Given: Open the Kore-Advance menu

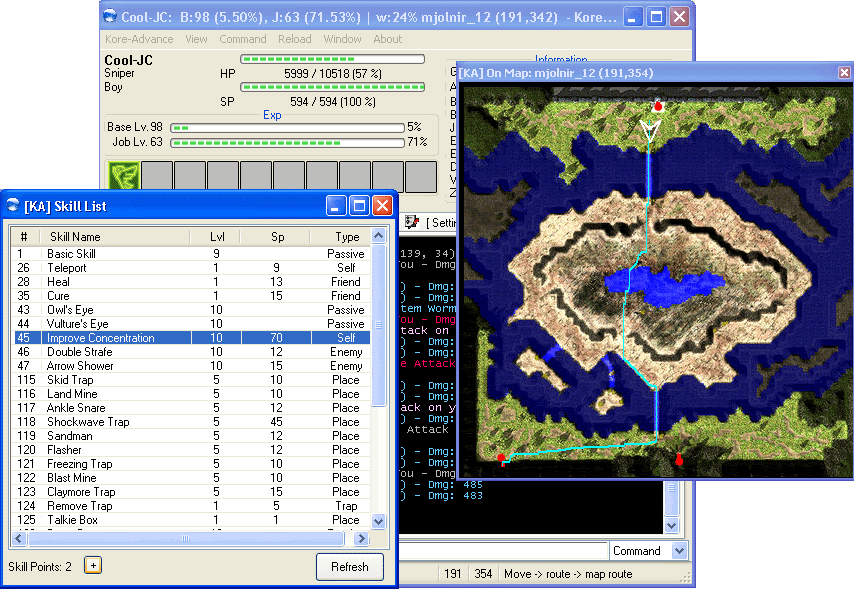Looking at the screenshot, I should point(139,39).
